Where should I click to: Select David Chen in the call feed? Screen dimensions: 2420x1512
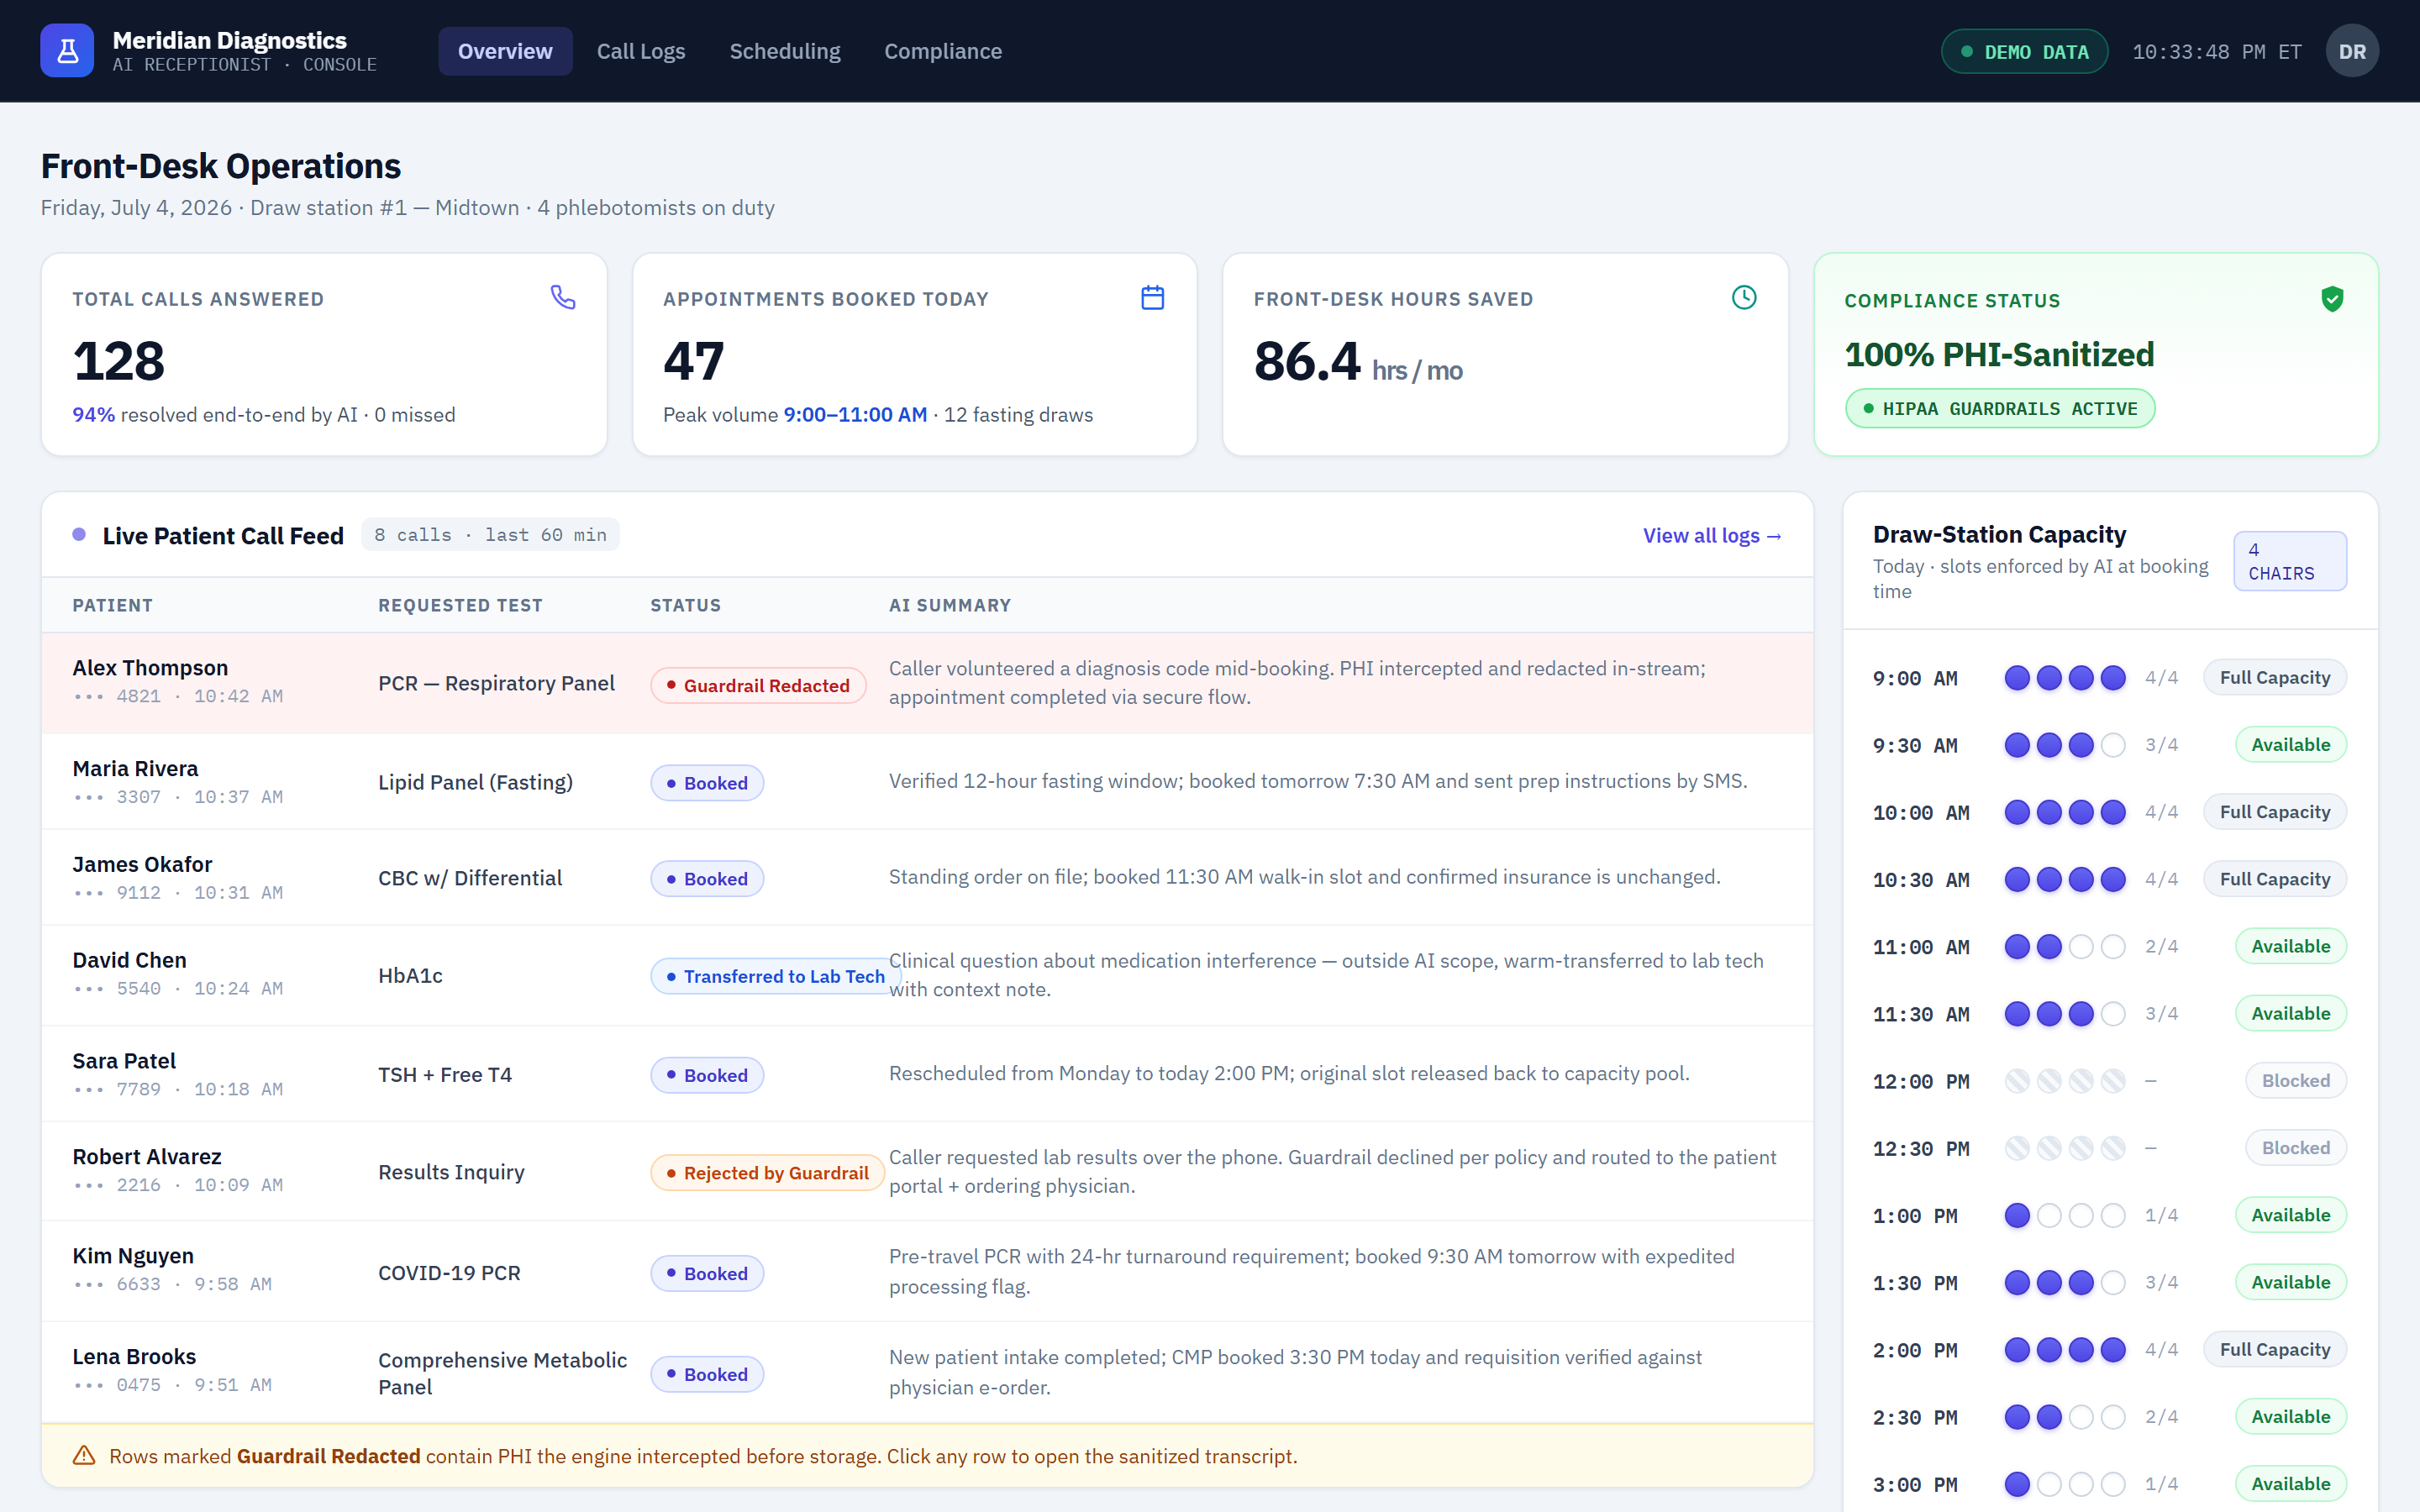[927, 976]
